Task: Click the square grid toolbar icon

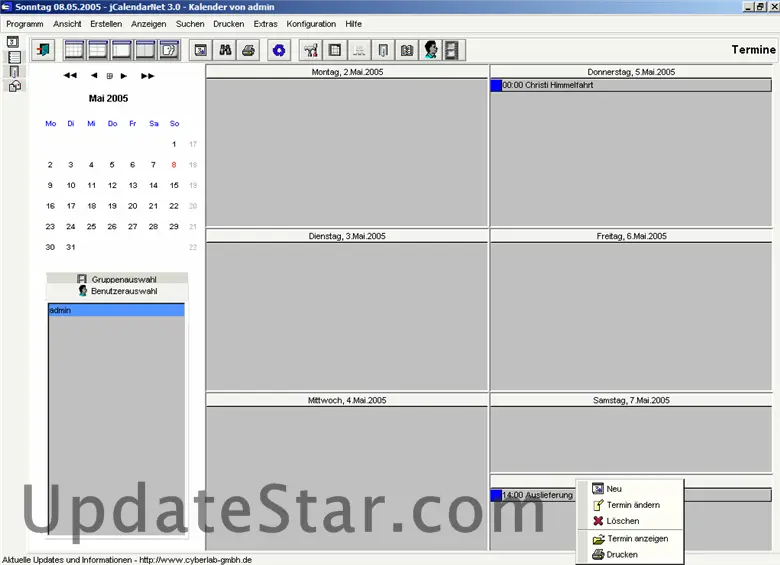Action: click(335, 50)
